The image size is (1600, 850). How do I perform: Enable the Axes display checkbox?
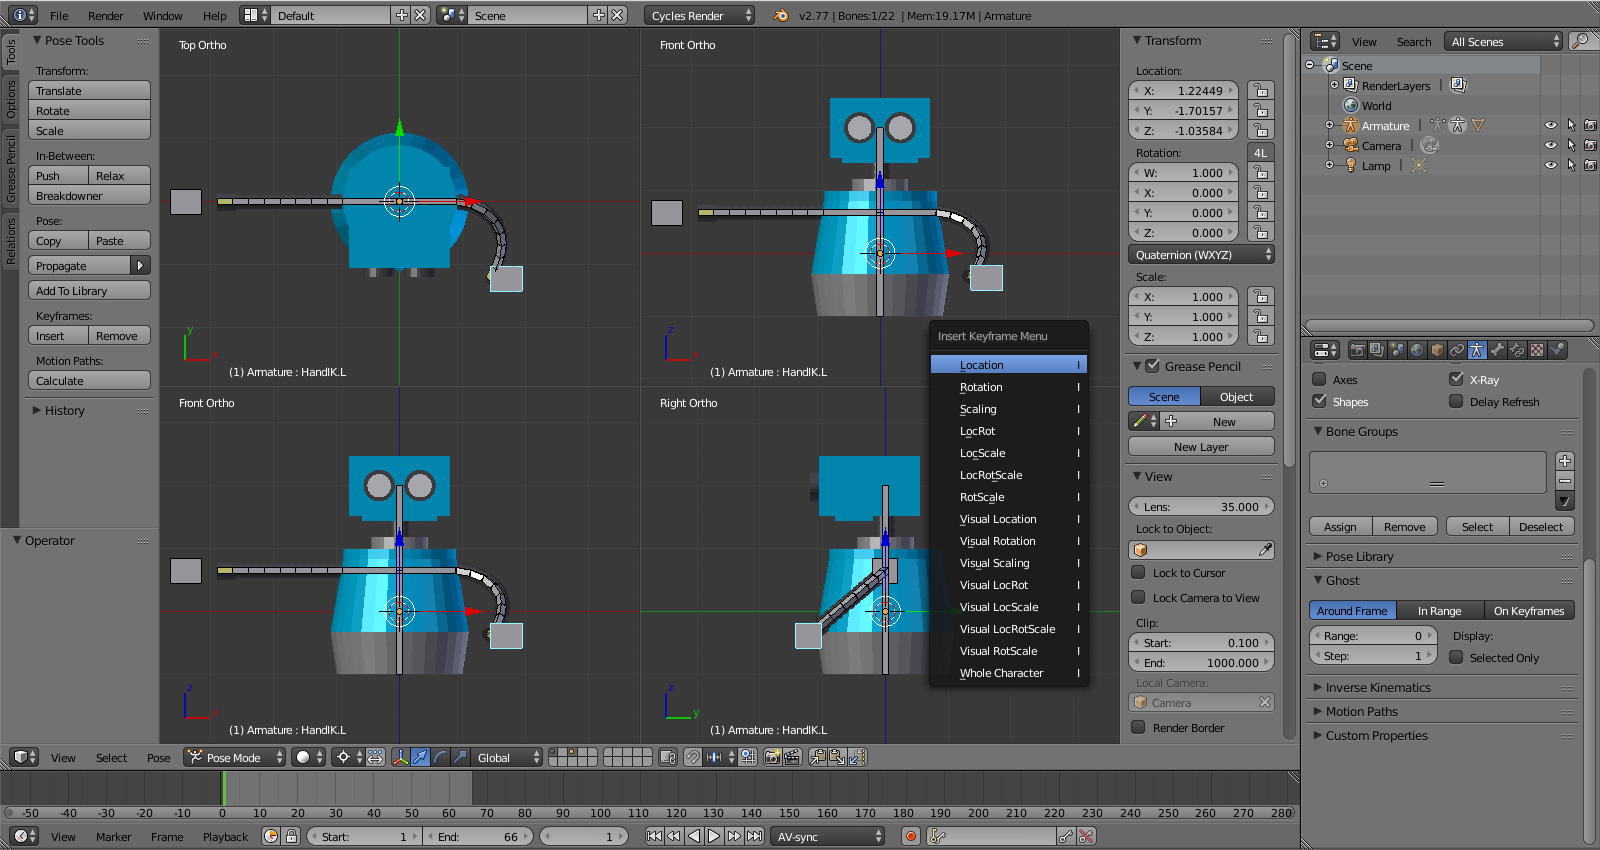coord(1319,380)
